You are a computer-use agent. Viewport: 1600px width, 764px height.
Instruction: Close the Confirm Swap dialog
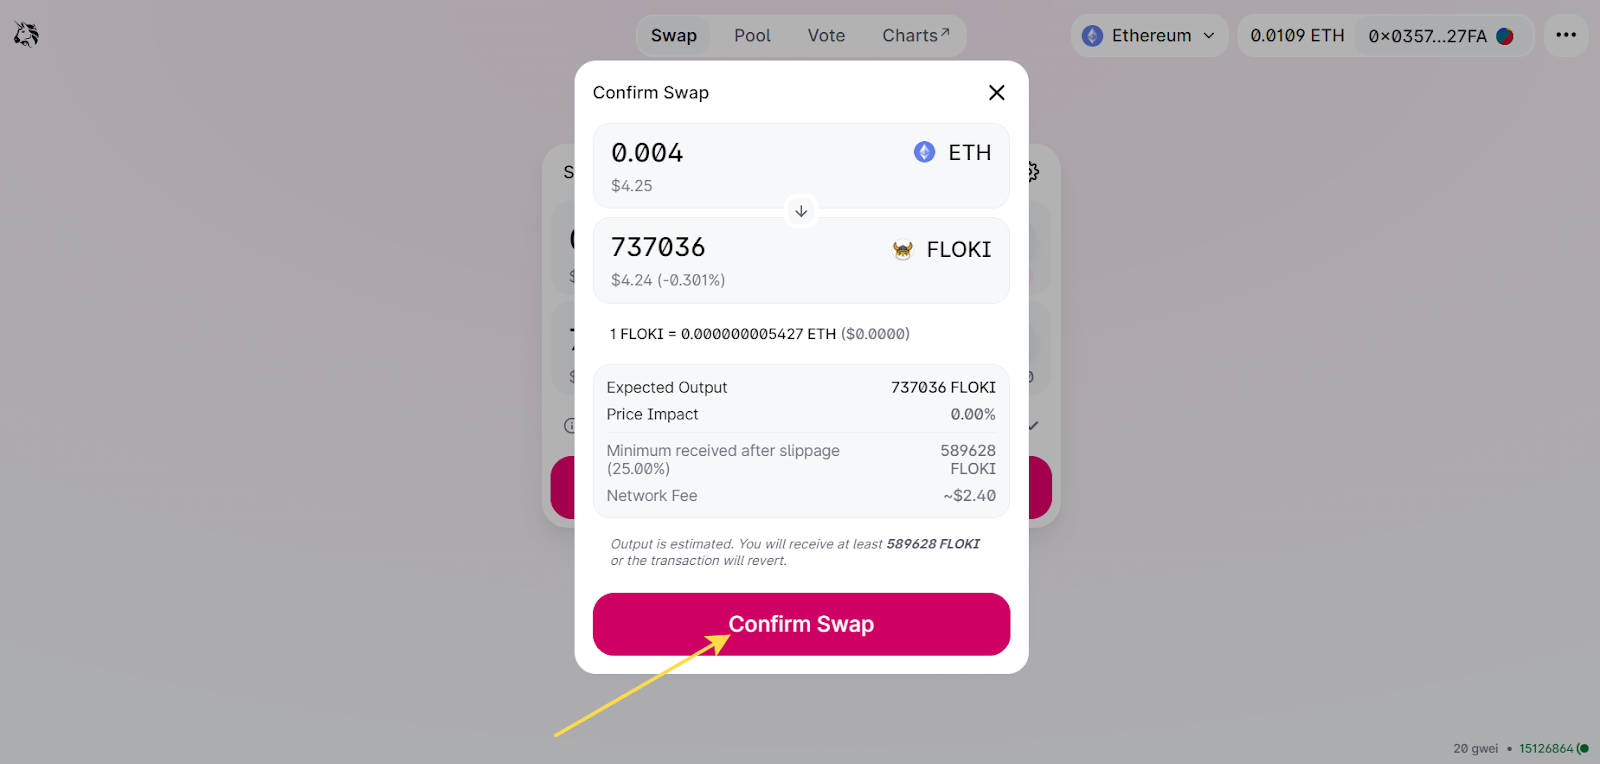tap(996, 92)
